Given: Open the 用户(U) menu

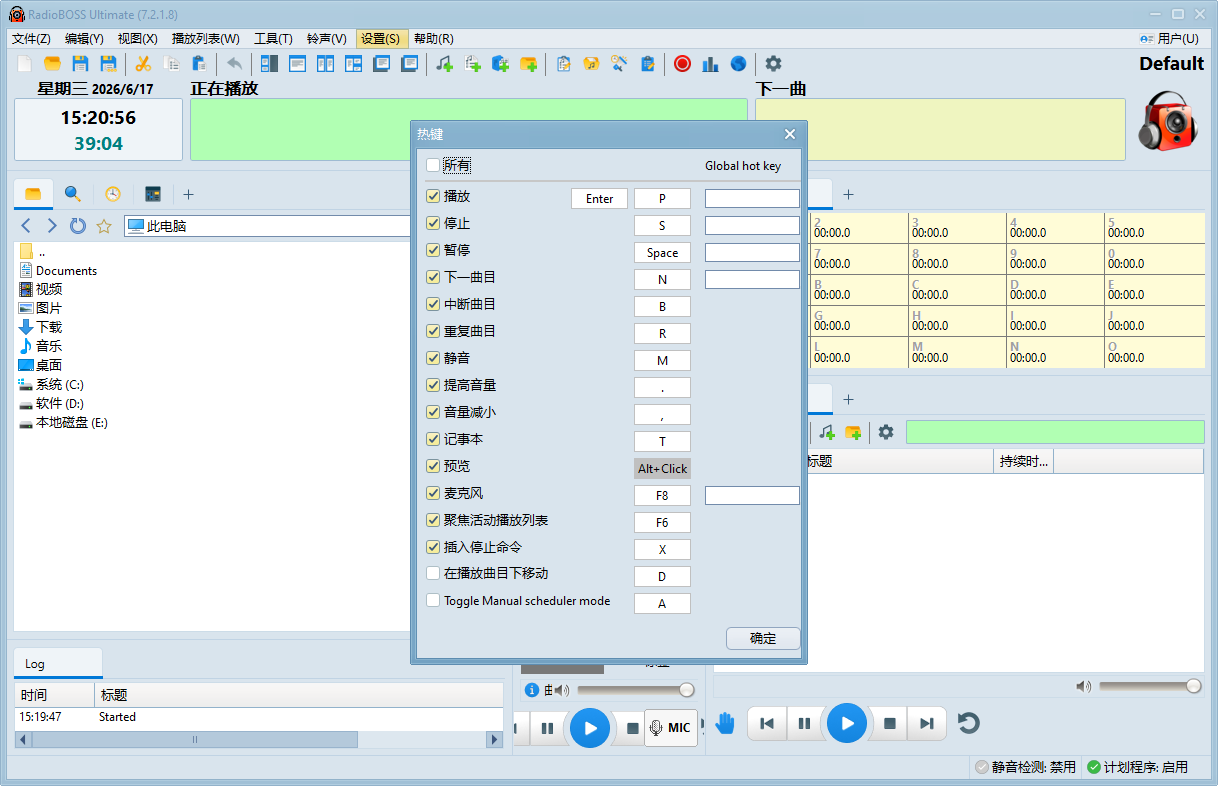Looking at the screenshot, I should 1169,38.
